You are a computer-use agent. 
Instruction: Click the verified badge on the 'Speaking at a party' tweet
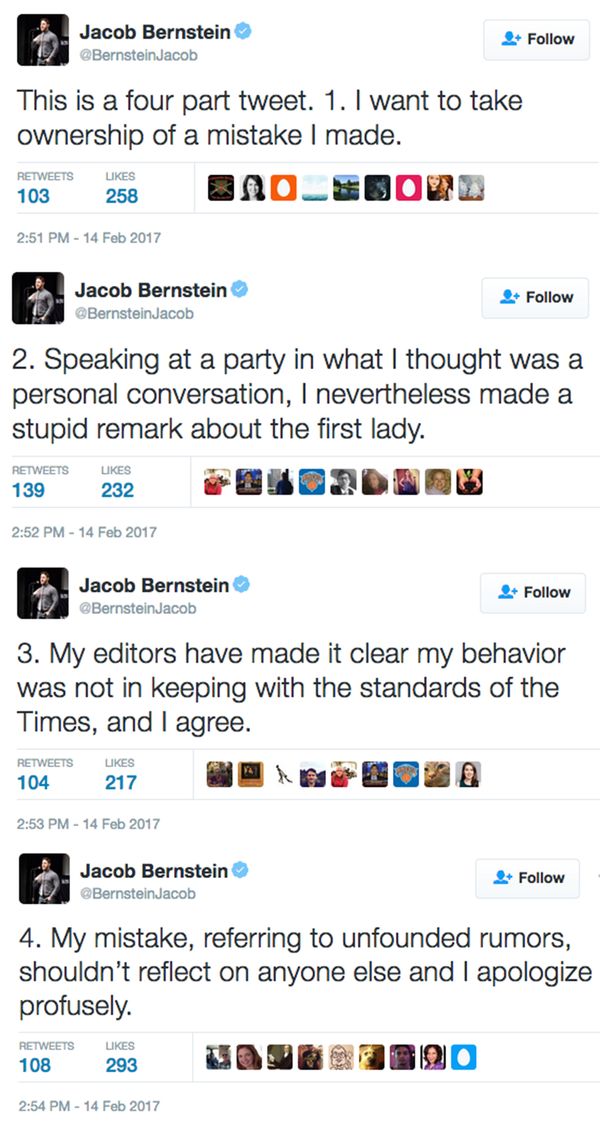pos(239,290)
